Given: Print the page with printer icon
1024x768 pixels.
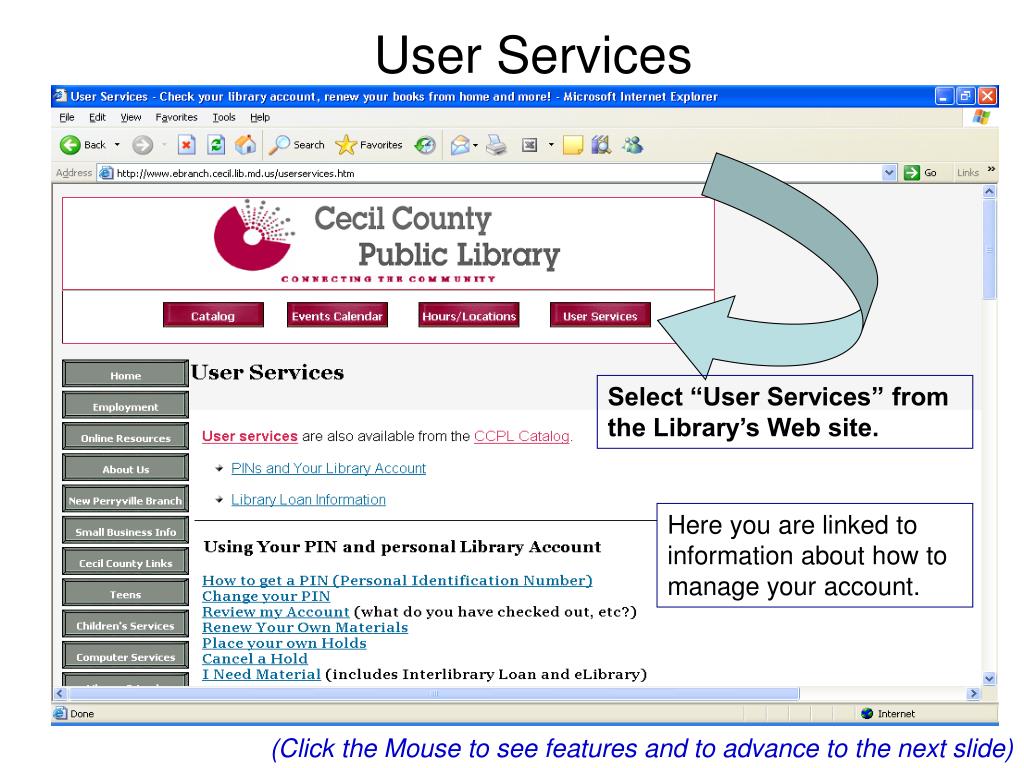Looking at the screenshot, I should click(496, 144).
